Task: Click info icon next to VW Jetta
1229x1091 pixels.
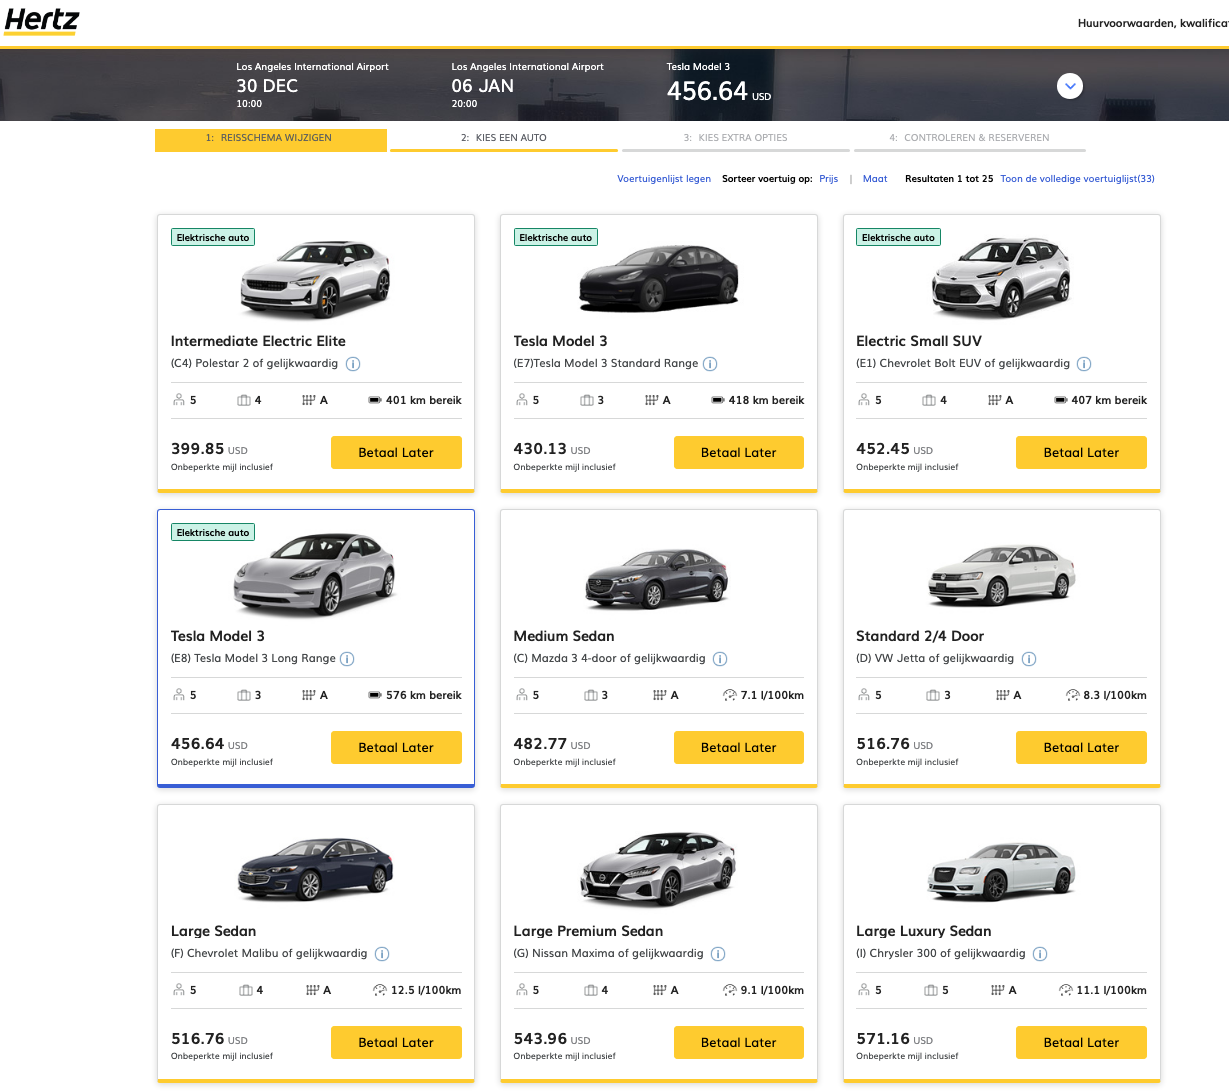Action: pyautogui.click(x=1029, y=659)
